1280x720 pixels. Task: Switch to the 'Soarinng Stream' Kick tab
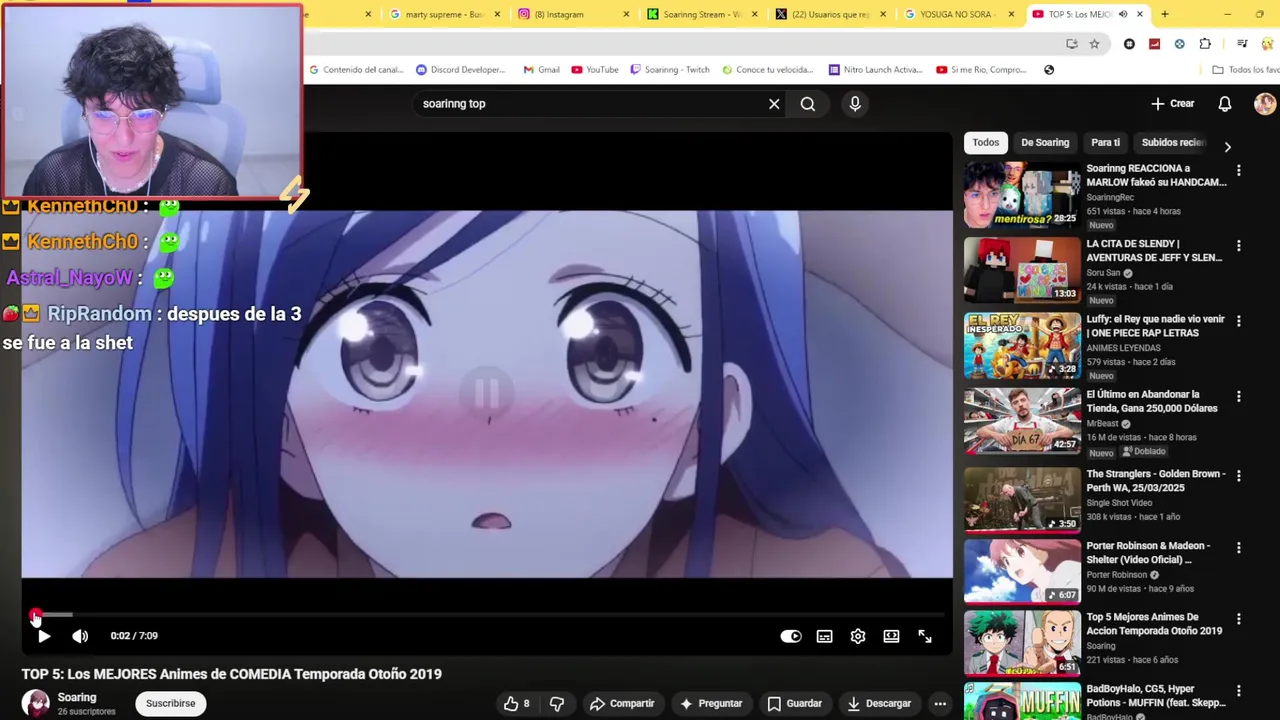coord(700,14)
